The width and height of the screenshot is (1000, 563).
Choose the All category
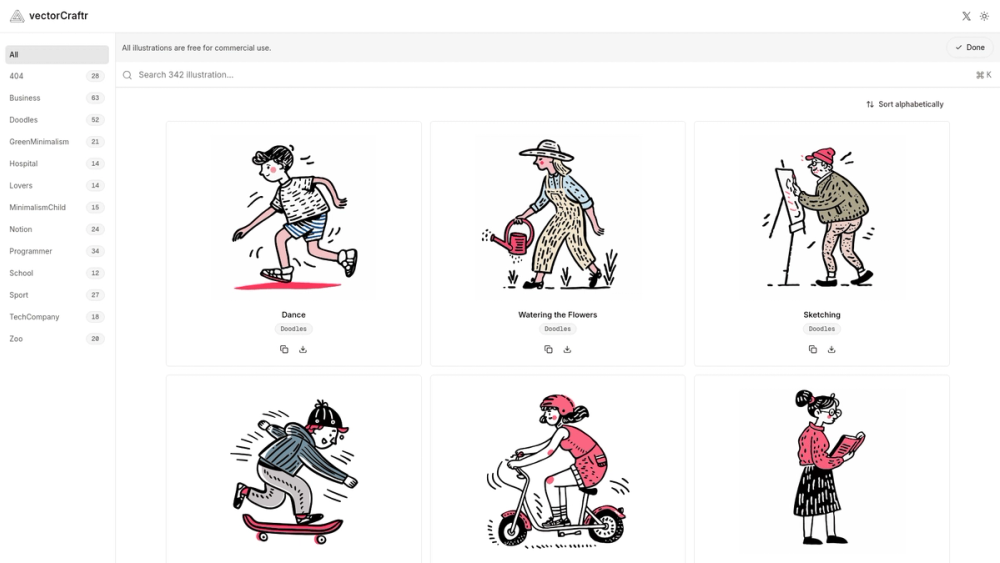coord(56,55)
